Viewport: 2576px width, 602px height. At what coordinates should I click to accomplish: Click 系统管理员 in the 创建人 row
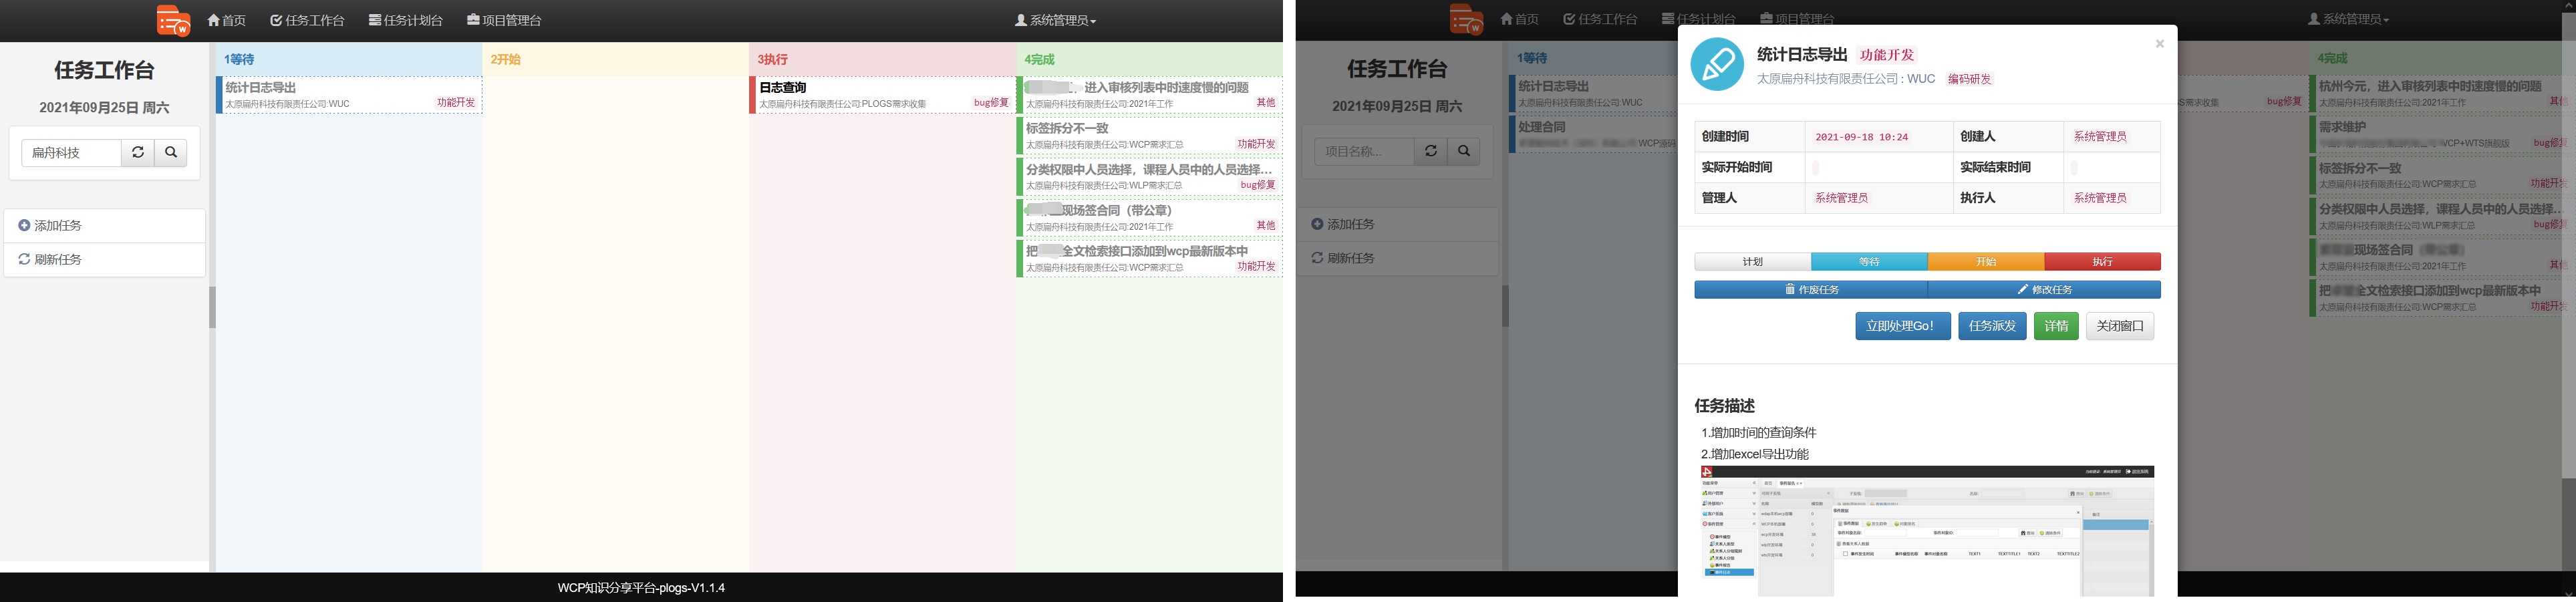tap(2100, 137)
